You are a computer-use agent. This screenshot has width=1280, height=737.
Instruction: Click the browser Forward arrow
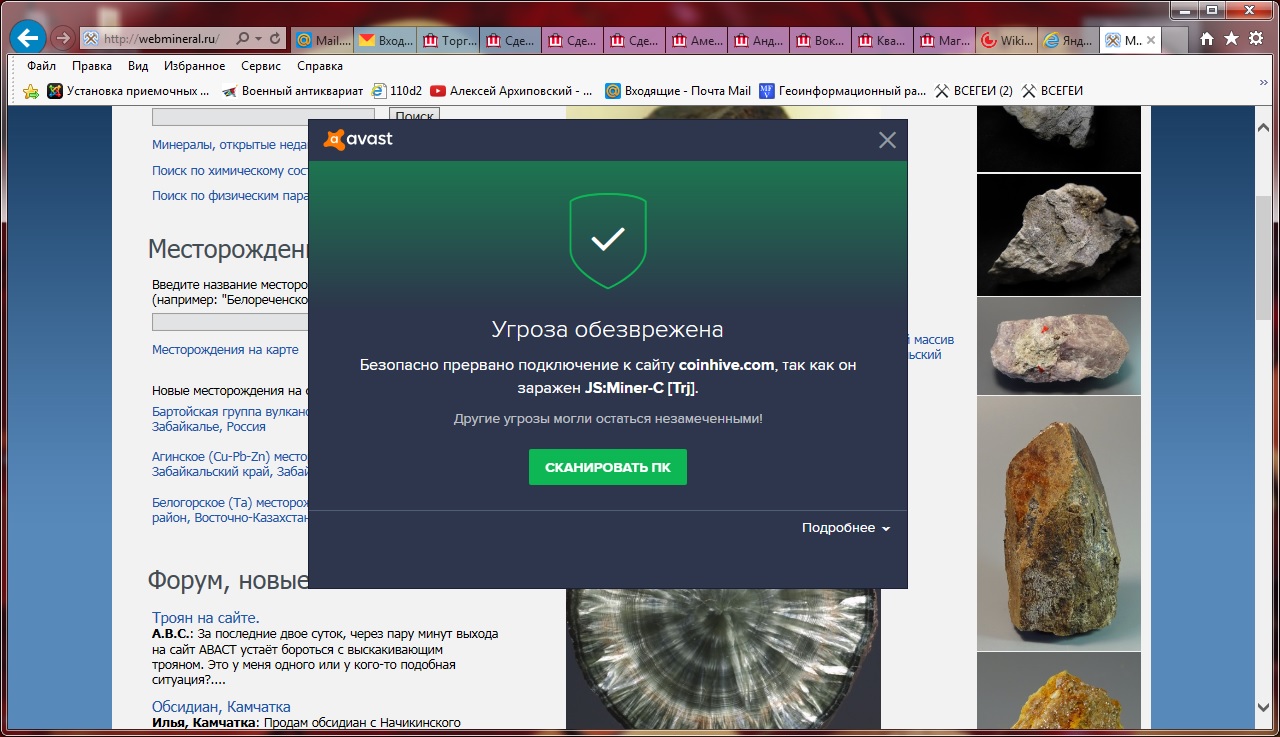click(63, 39)
